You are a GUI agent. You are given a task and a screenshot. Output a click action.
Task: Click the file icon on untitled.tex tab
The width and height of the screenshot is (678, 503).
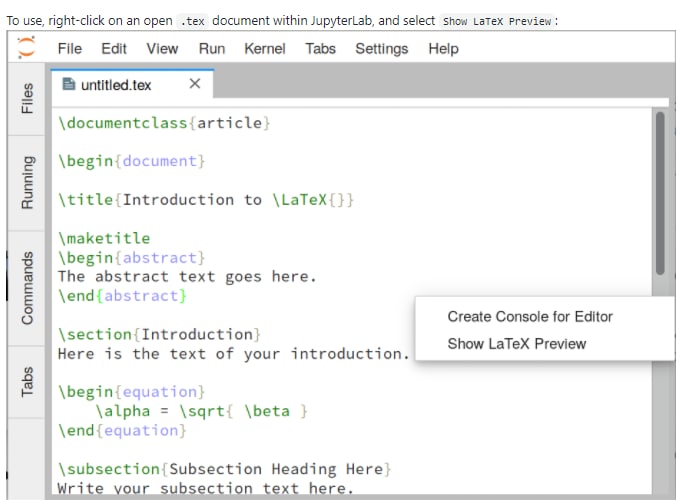click(68, 84)
